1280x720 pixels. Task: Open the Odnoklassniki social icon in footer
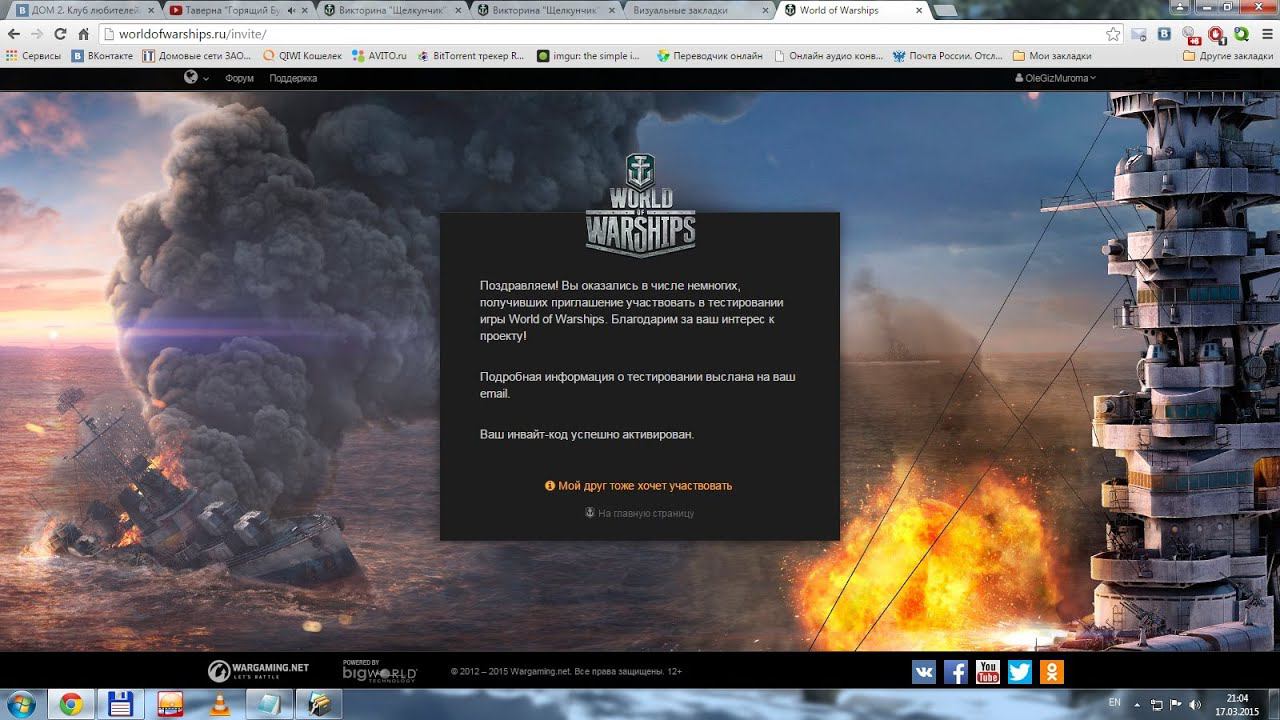(x=1052, y=672)
